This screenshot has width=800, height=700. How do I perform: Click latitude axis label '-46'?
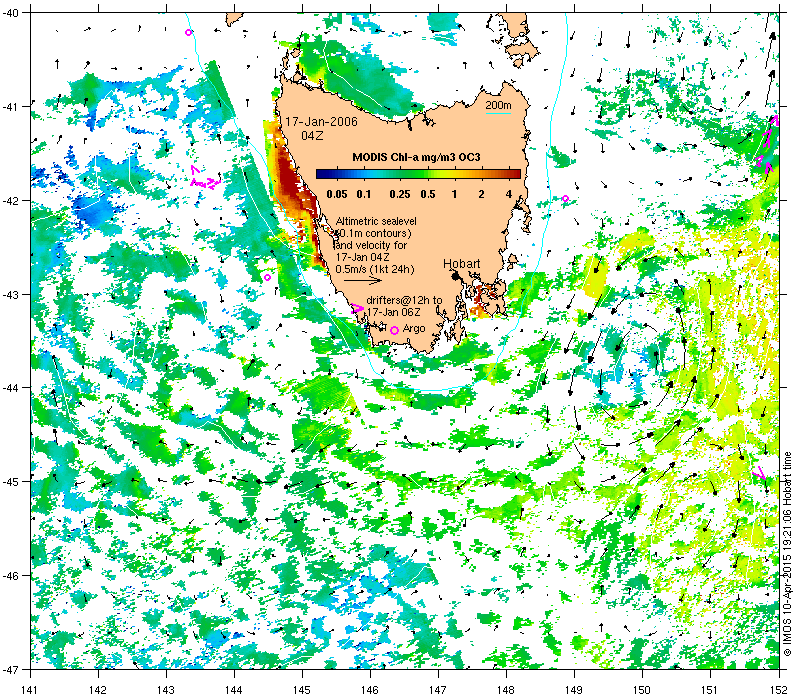(10, 576)
